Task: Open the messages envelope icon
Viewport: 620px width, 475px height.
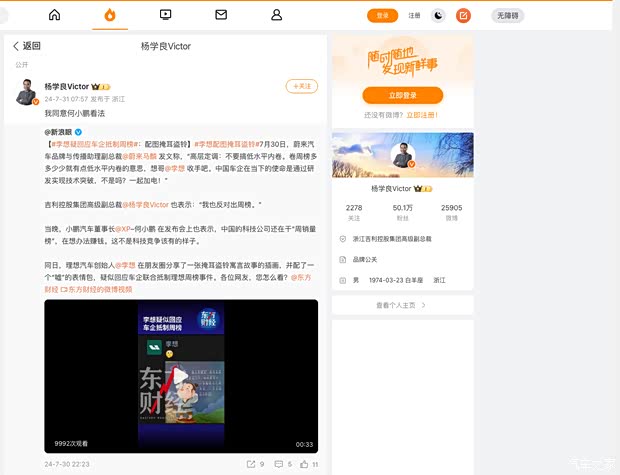Action: click(x=221, y=15)
